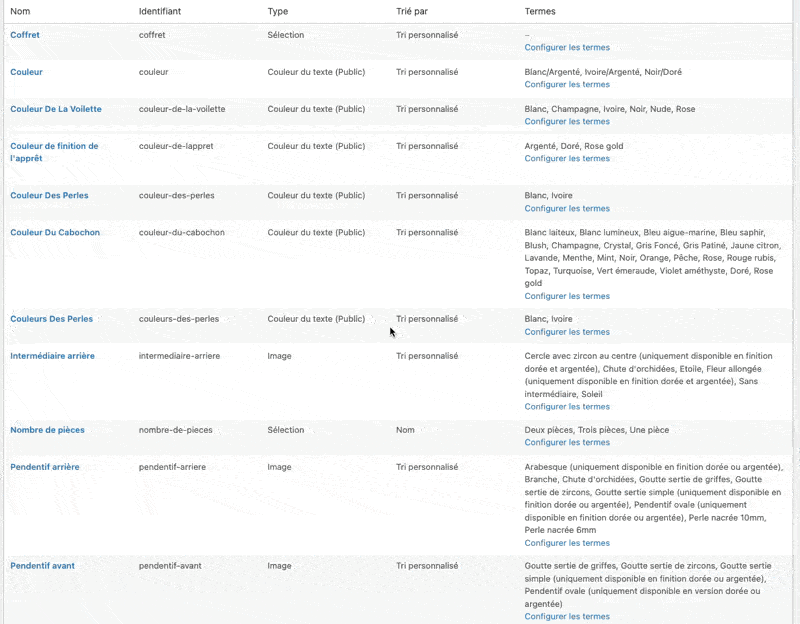Configure terms for Pendentif avant
Image resolution: width=800 pixels, height=624 pixels.
pyautogui.click(x=567, y=616)
